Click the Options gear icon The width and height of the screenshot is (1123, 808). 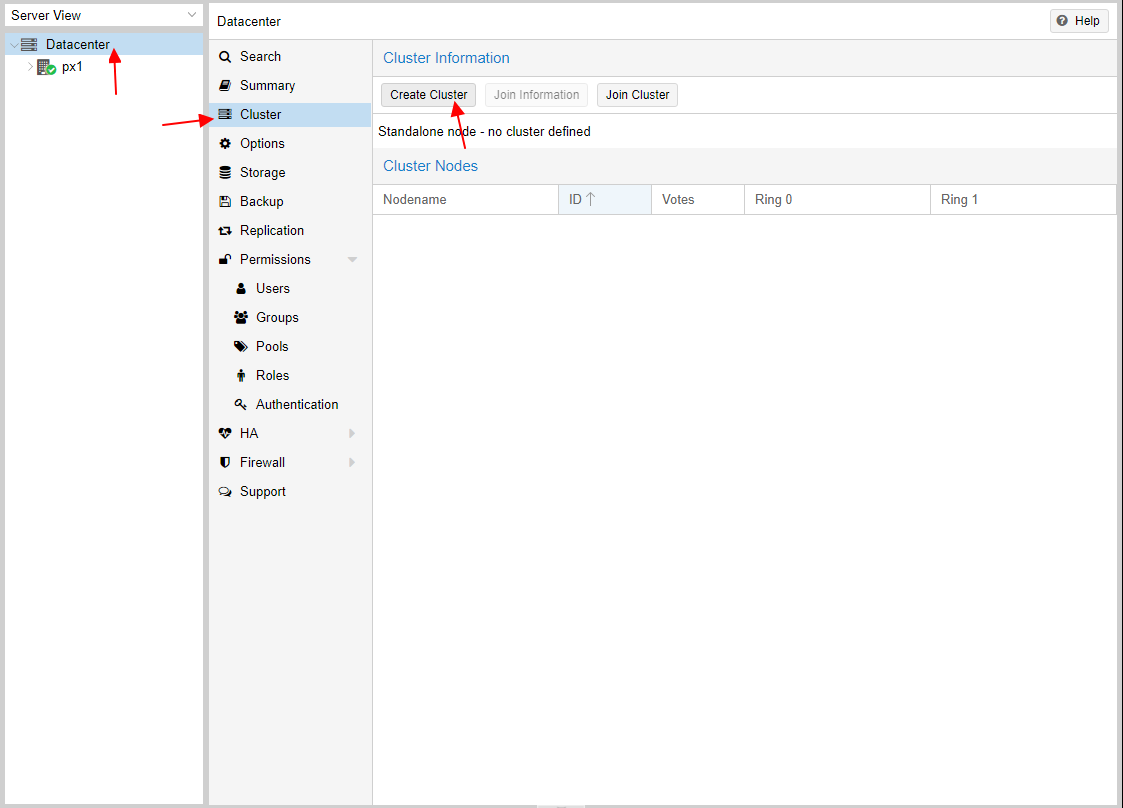pyautogui.click(x=225, y=144)
